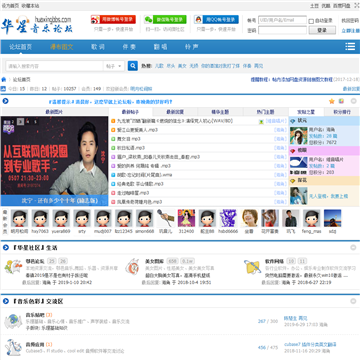
Task: Open the 伴奏 navigation item
Action: 129,47
